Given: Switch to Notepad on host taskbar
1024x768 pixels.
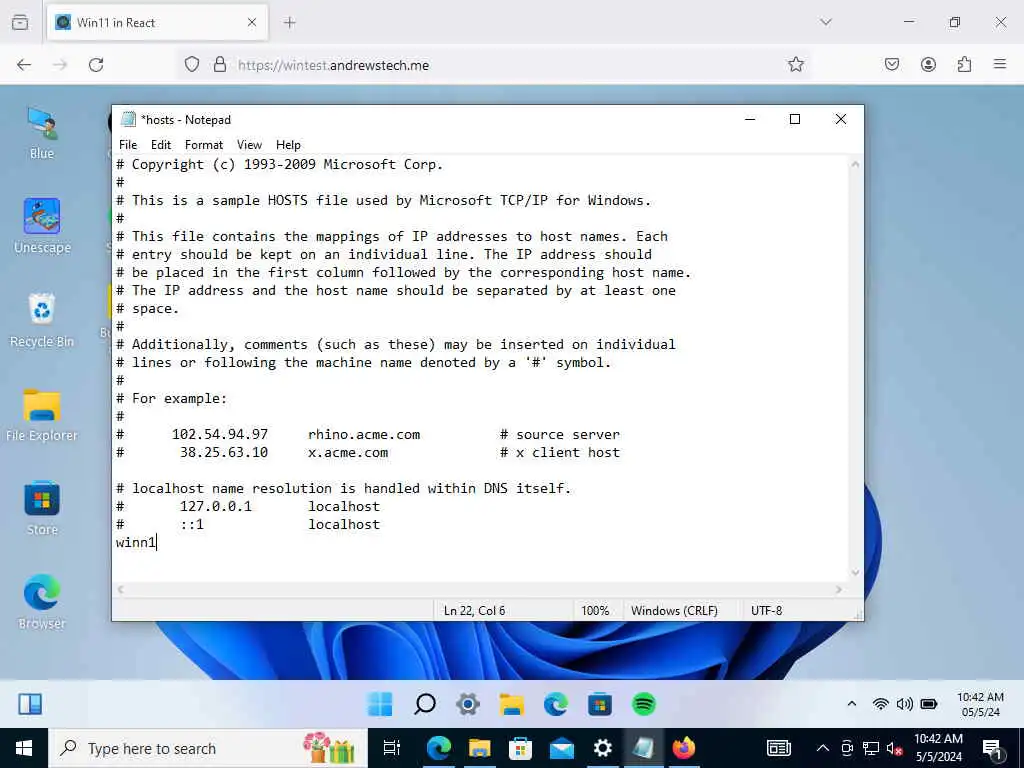Looking at the screenshot, I should [643, 748].
